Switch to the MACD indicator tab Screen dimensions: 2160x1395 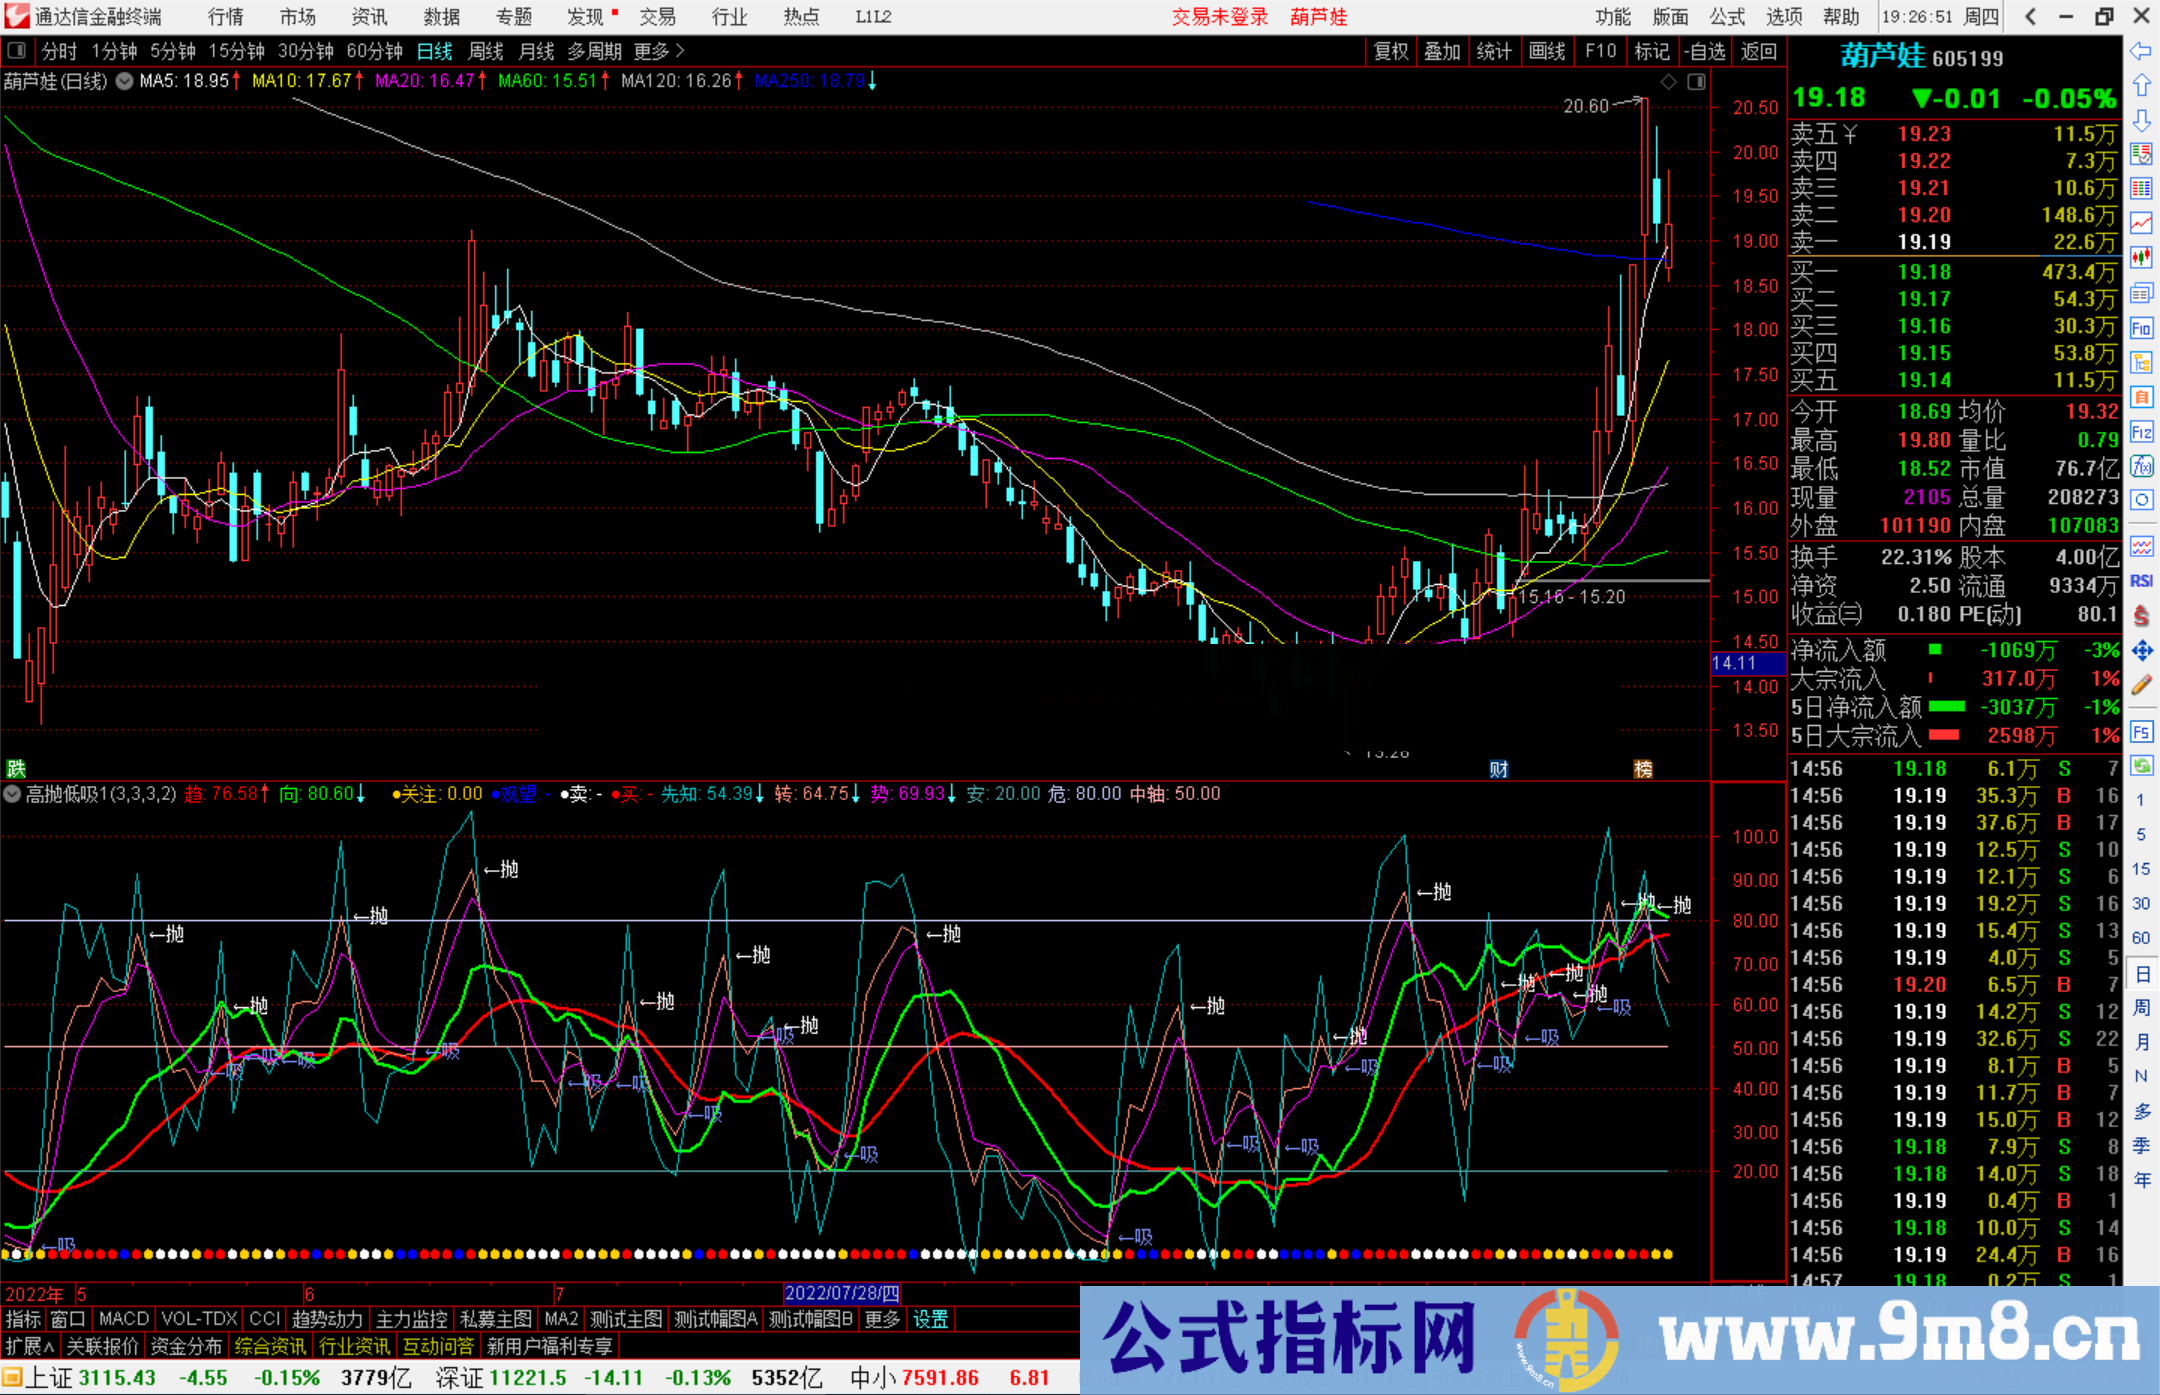point(122,1319)
